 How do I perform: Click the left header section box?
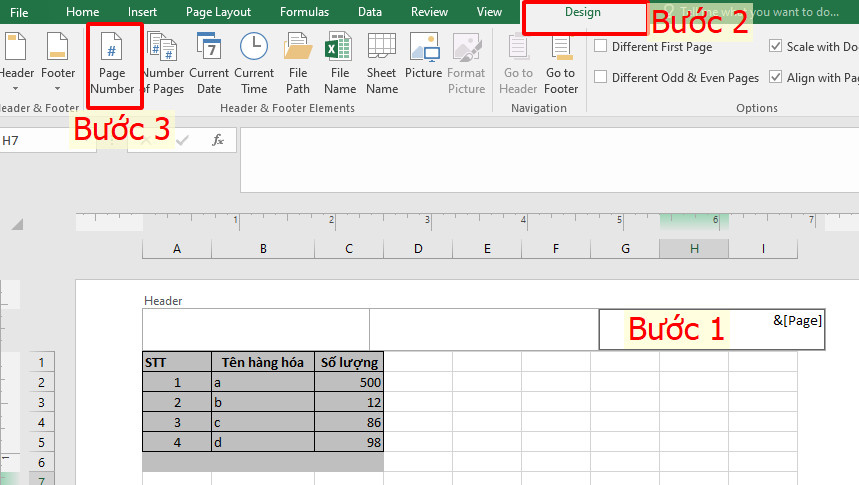point(256,329)
